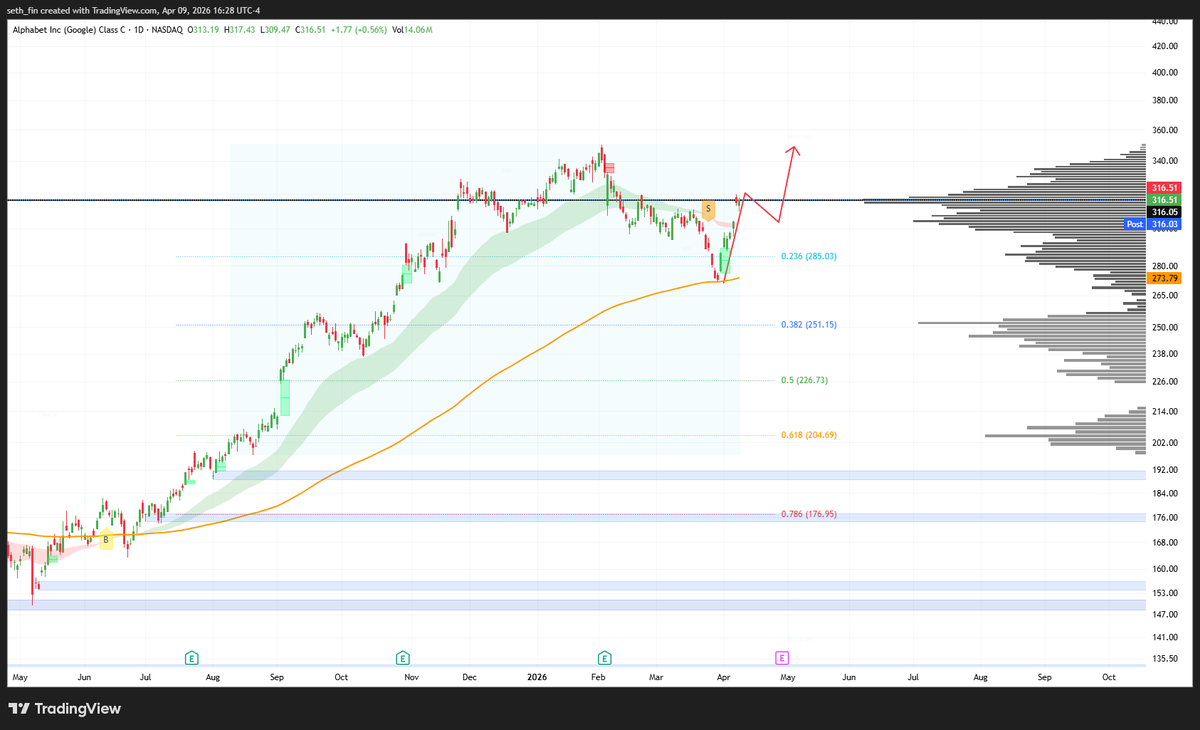Select the pink upcoming May earnings E marker

tap(781, 658)
